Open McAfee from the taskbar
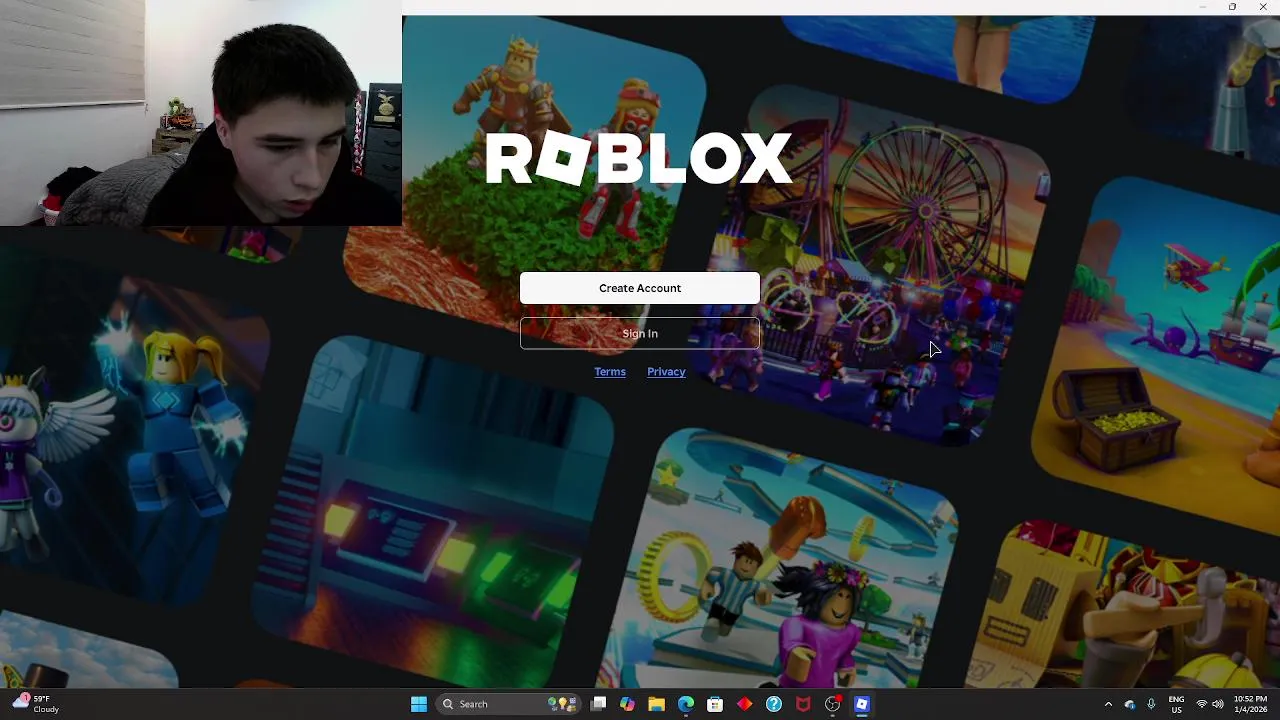This screenshot has height=720, width=1280. pyautogui.click(x=803, y=704)
